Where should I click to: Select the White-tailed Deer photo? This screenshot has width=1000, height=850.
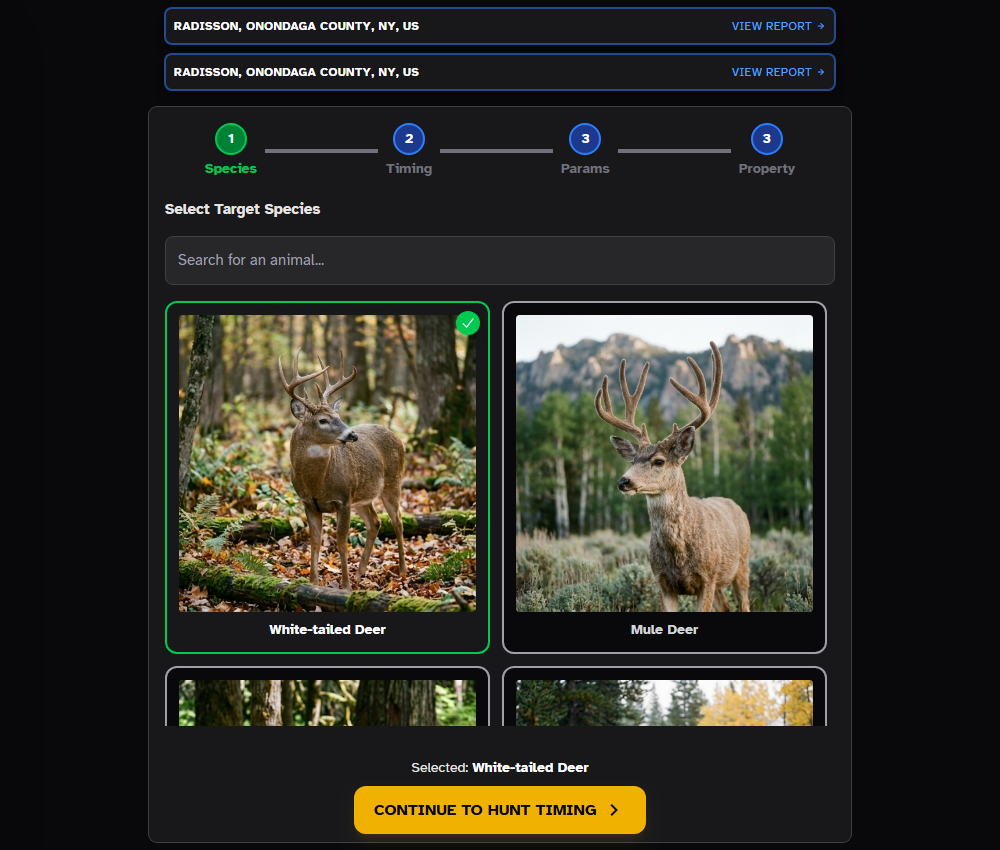click(327, 464)
